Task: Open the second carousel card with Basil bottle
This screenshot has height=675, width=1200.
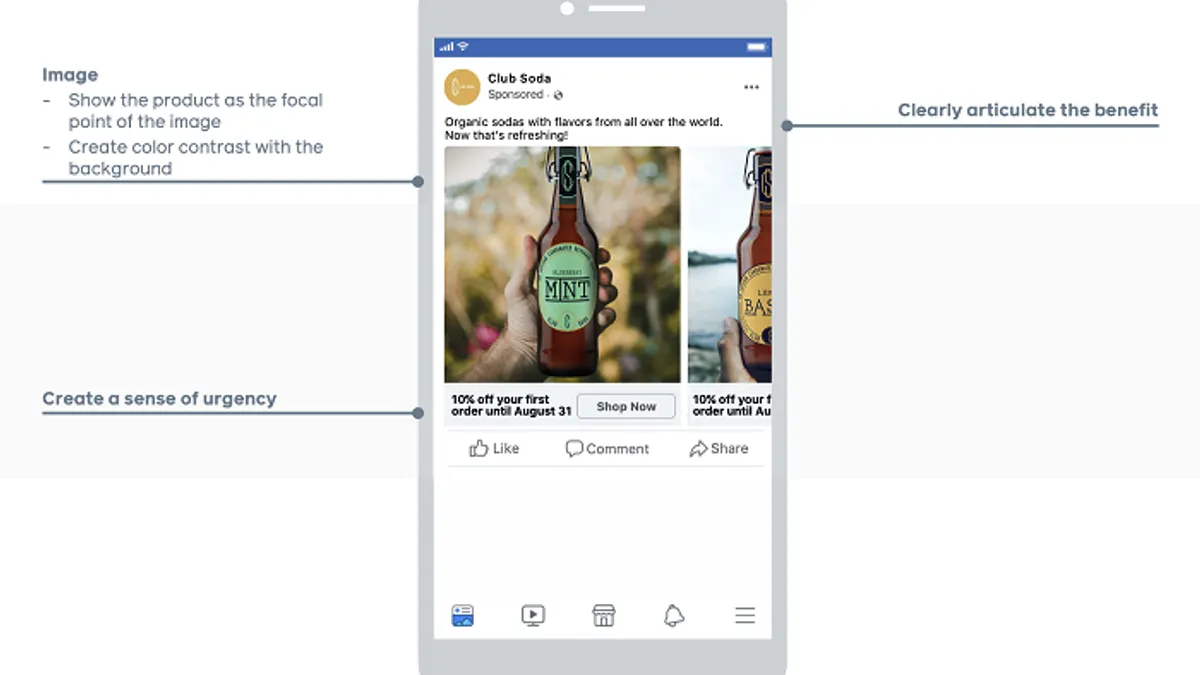Action: 730,264
